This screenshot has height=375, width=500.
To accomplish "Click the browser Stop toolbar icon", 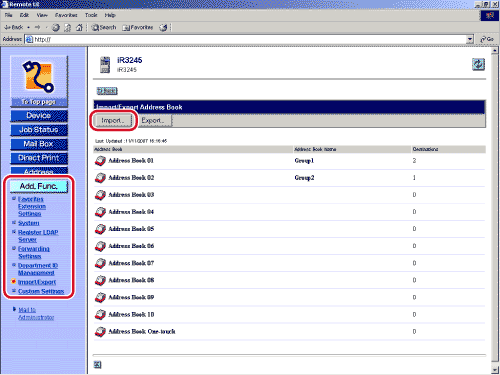I will pyautogui.click(x=56, y=27).
